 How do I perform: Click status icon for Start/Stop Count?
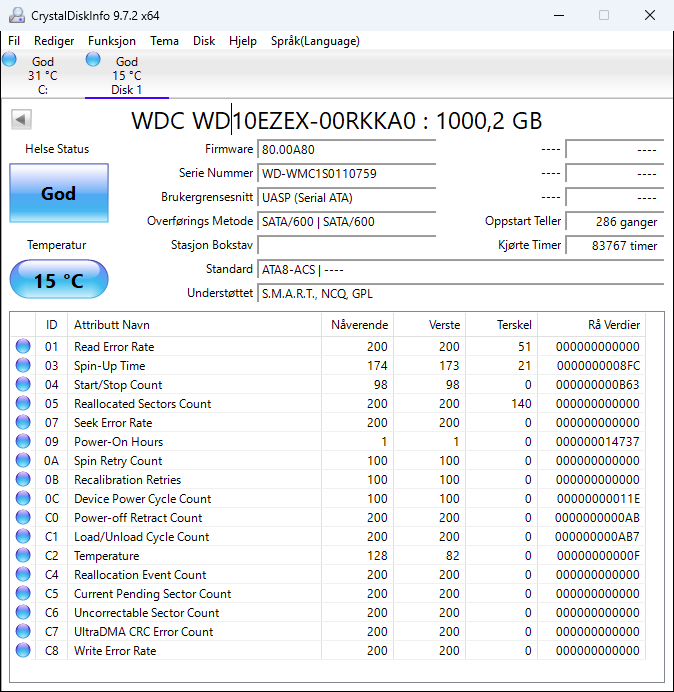(23, 384)
